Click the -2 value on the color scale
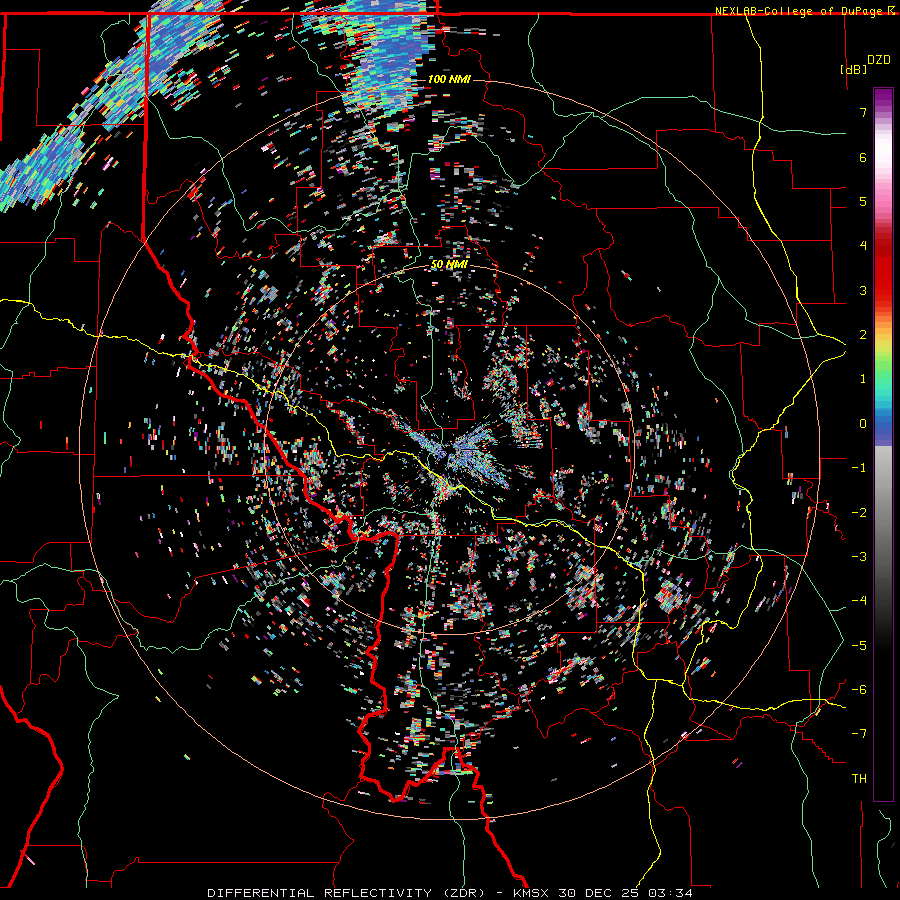Viewport: 900px width, 900px height. [859, 513]
